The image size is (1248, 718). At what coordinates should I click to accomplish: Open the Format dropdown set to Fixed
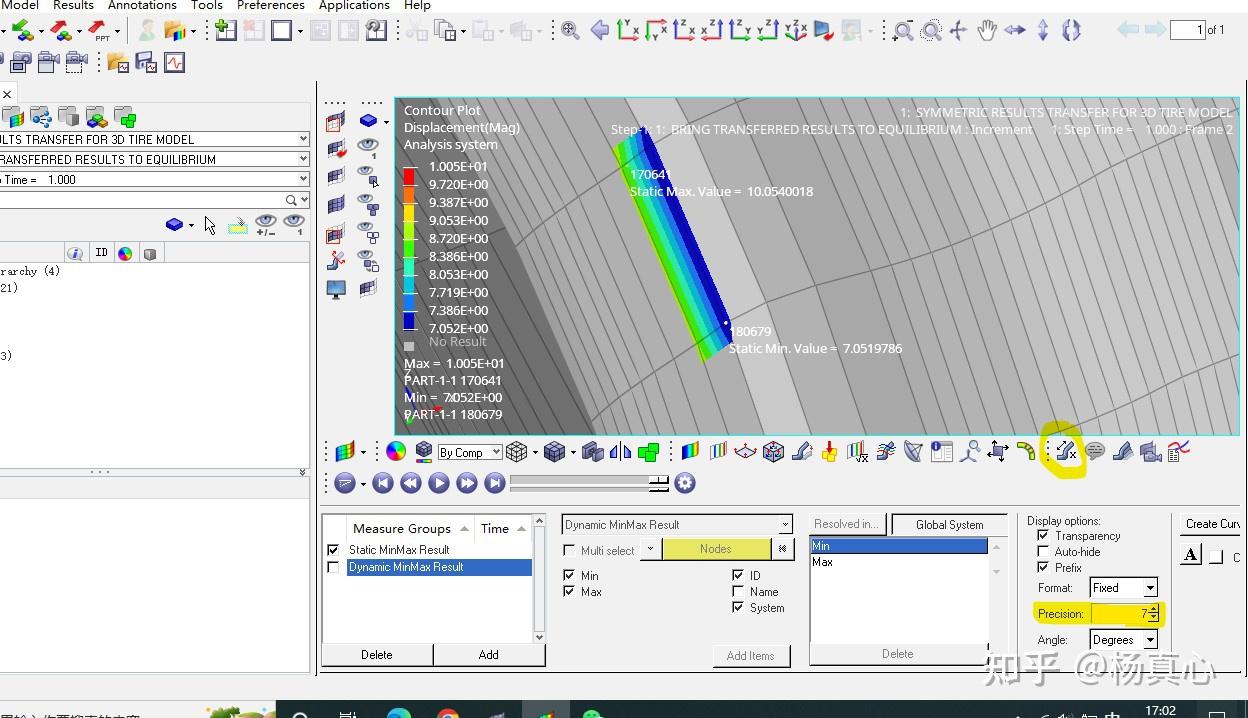pyautogui.click(x=1123, y=588)
